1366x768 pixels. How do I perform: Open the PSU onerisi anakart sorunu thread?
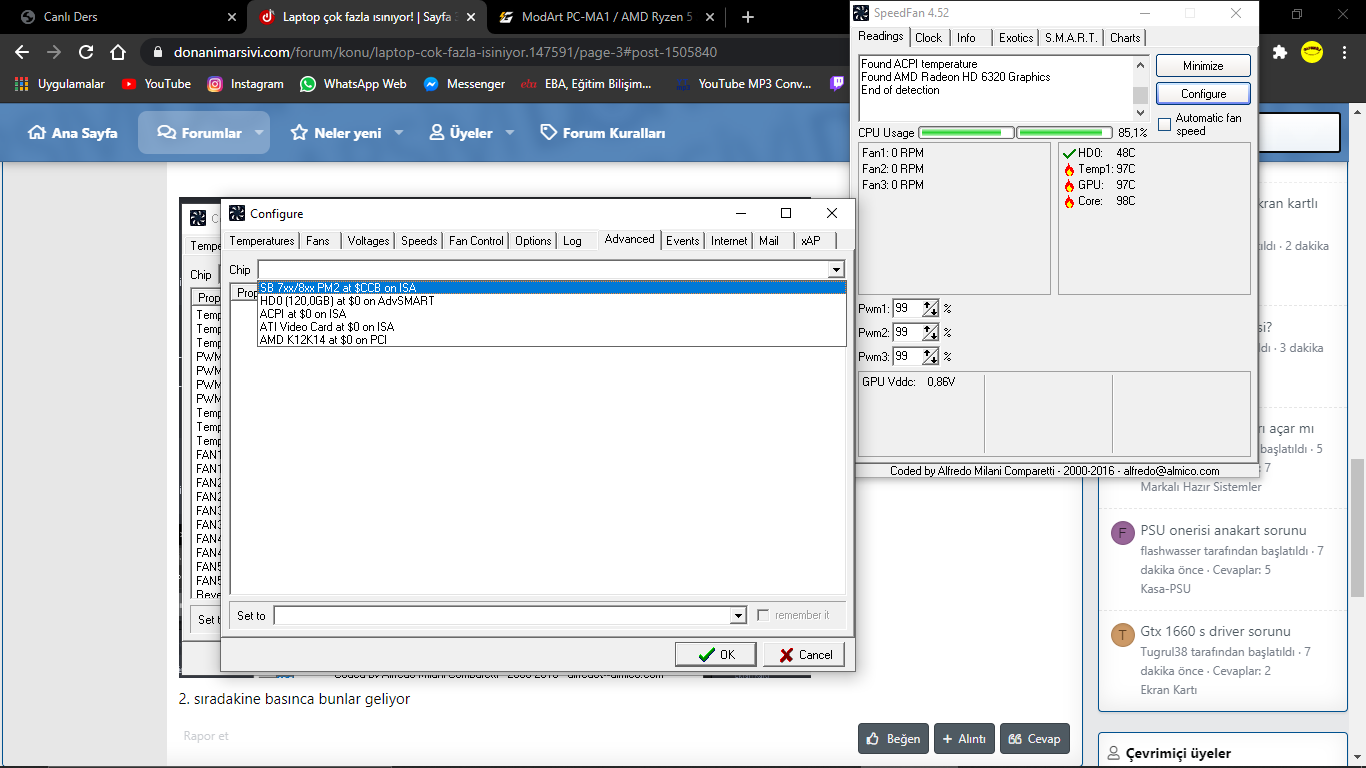(1223, 530)
